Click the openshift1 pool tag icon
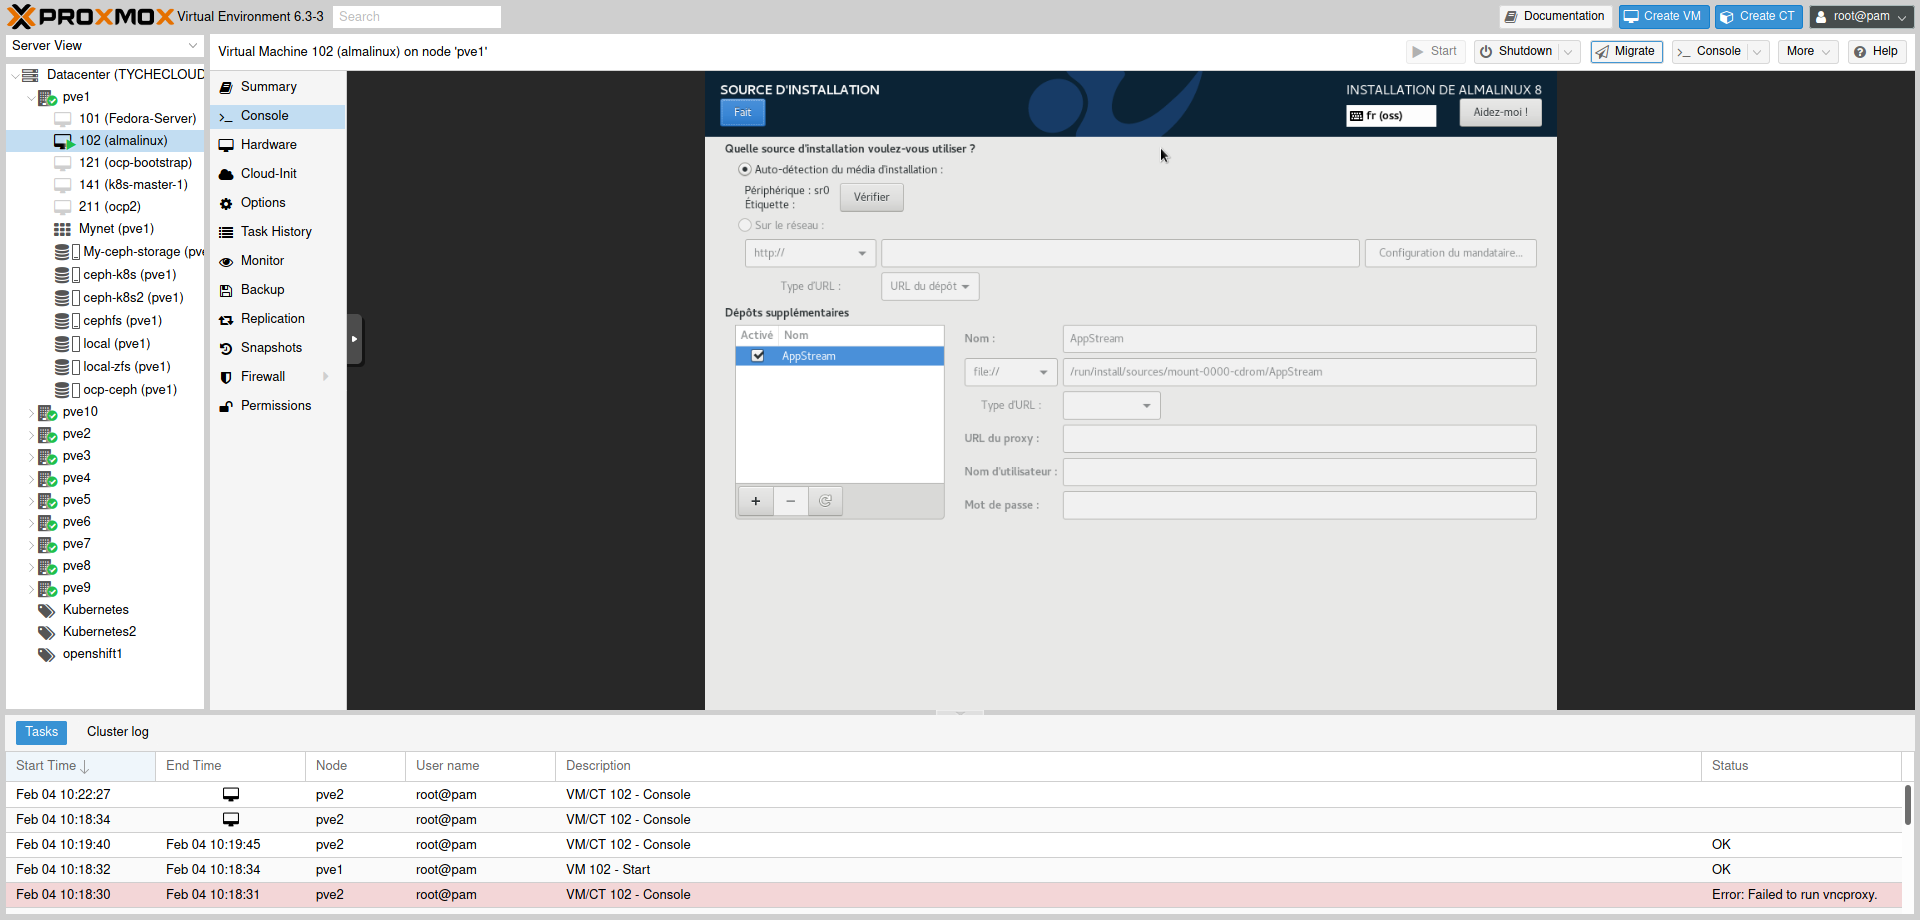This screenshot has height=920, width=1920. pos(46,654)
